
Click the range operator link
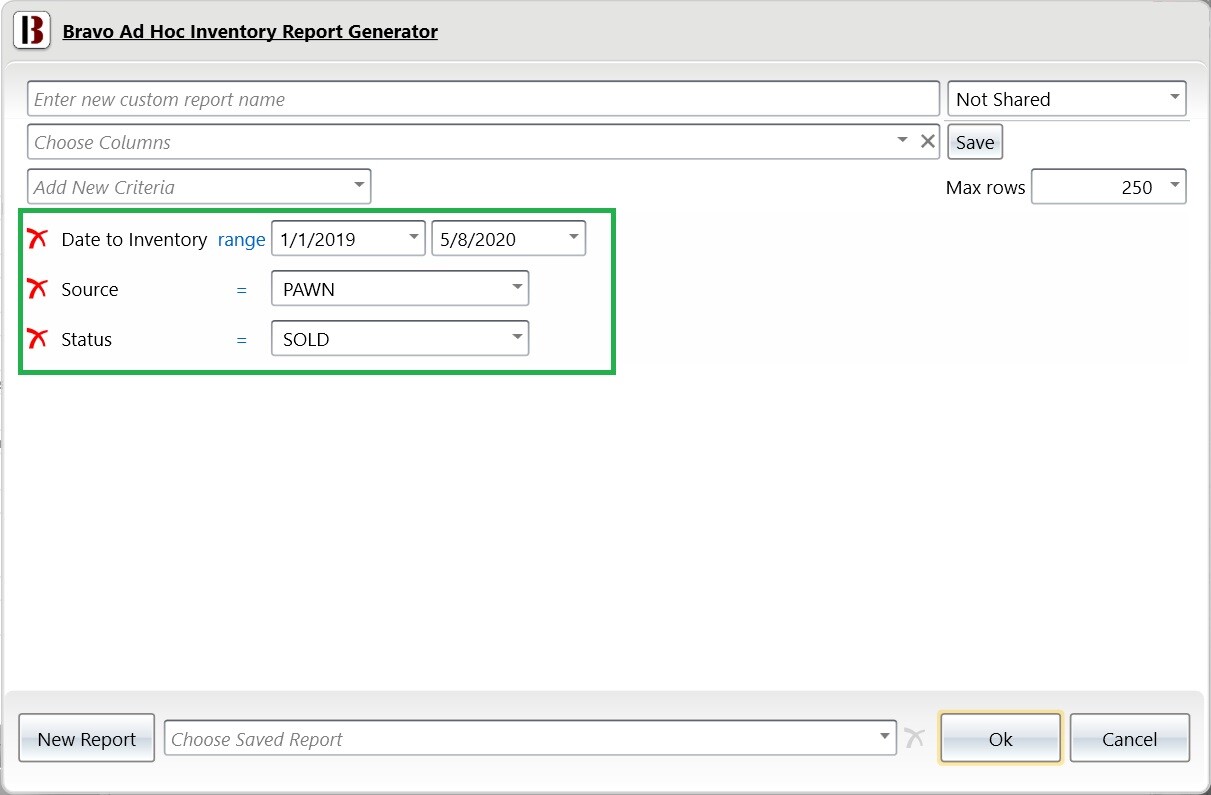(241, 239)
